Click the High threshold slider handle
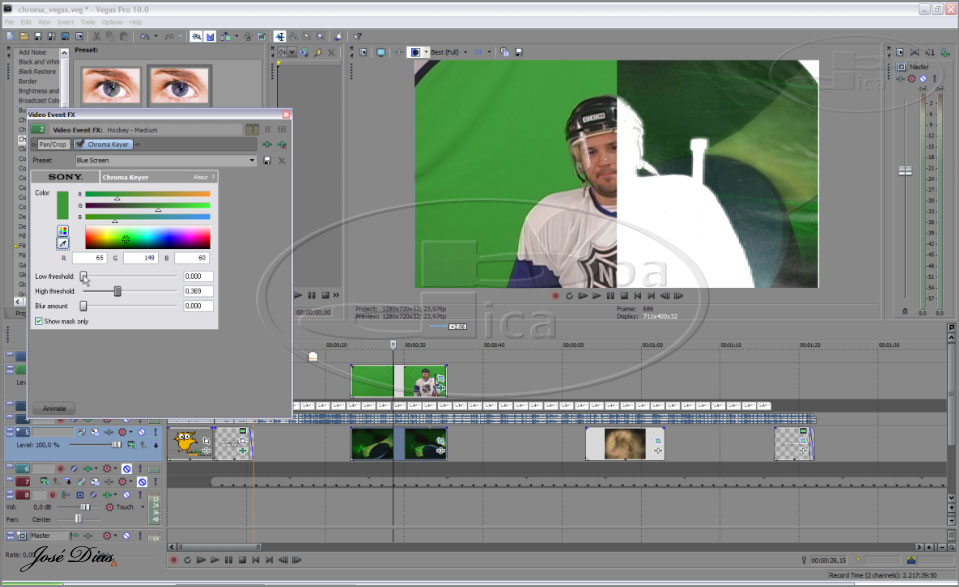 pyautogui.click(x=117, y=291)
